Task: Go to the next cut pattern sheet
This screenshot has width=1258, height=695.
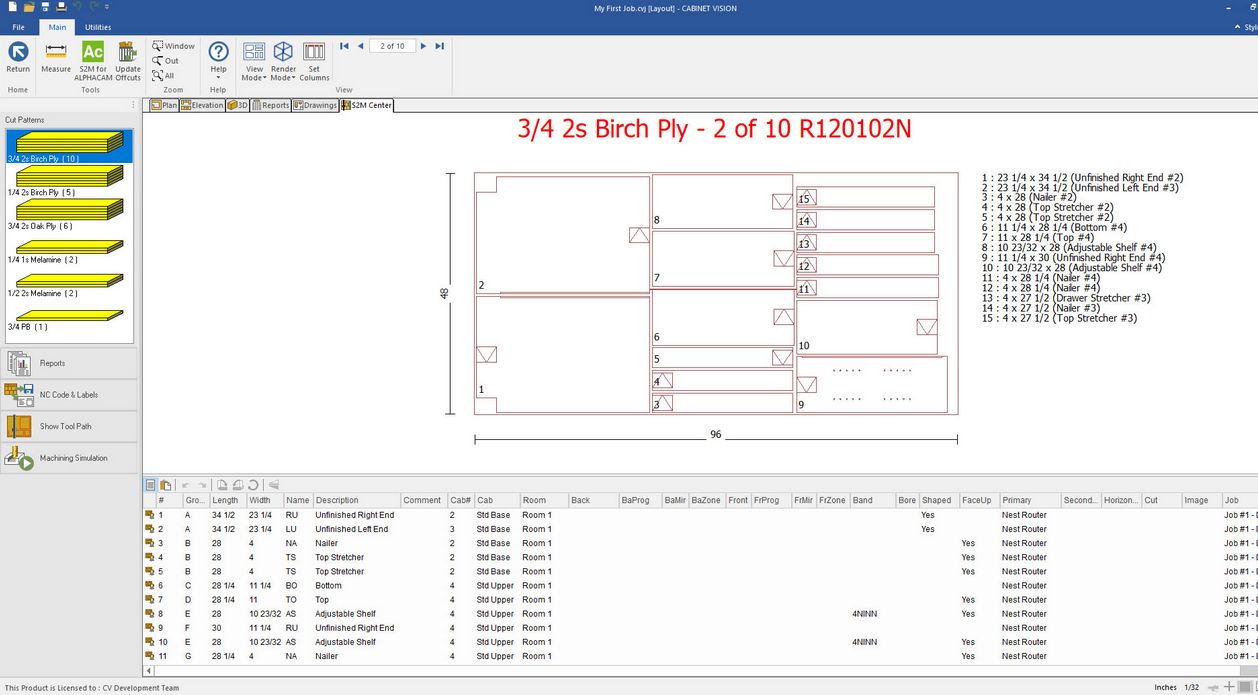Action: [x=423, y=46]
